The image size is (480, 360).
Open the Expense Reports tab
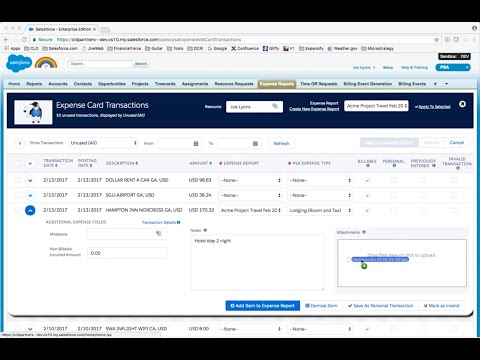click(x=277, y=84)
